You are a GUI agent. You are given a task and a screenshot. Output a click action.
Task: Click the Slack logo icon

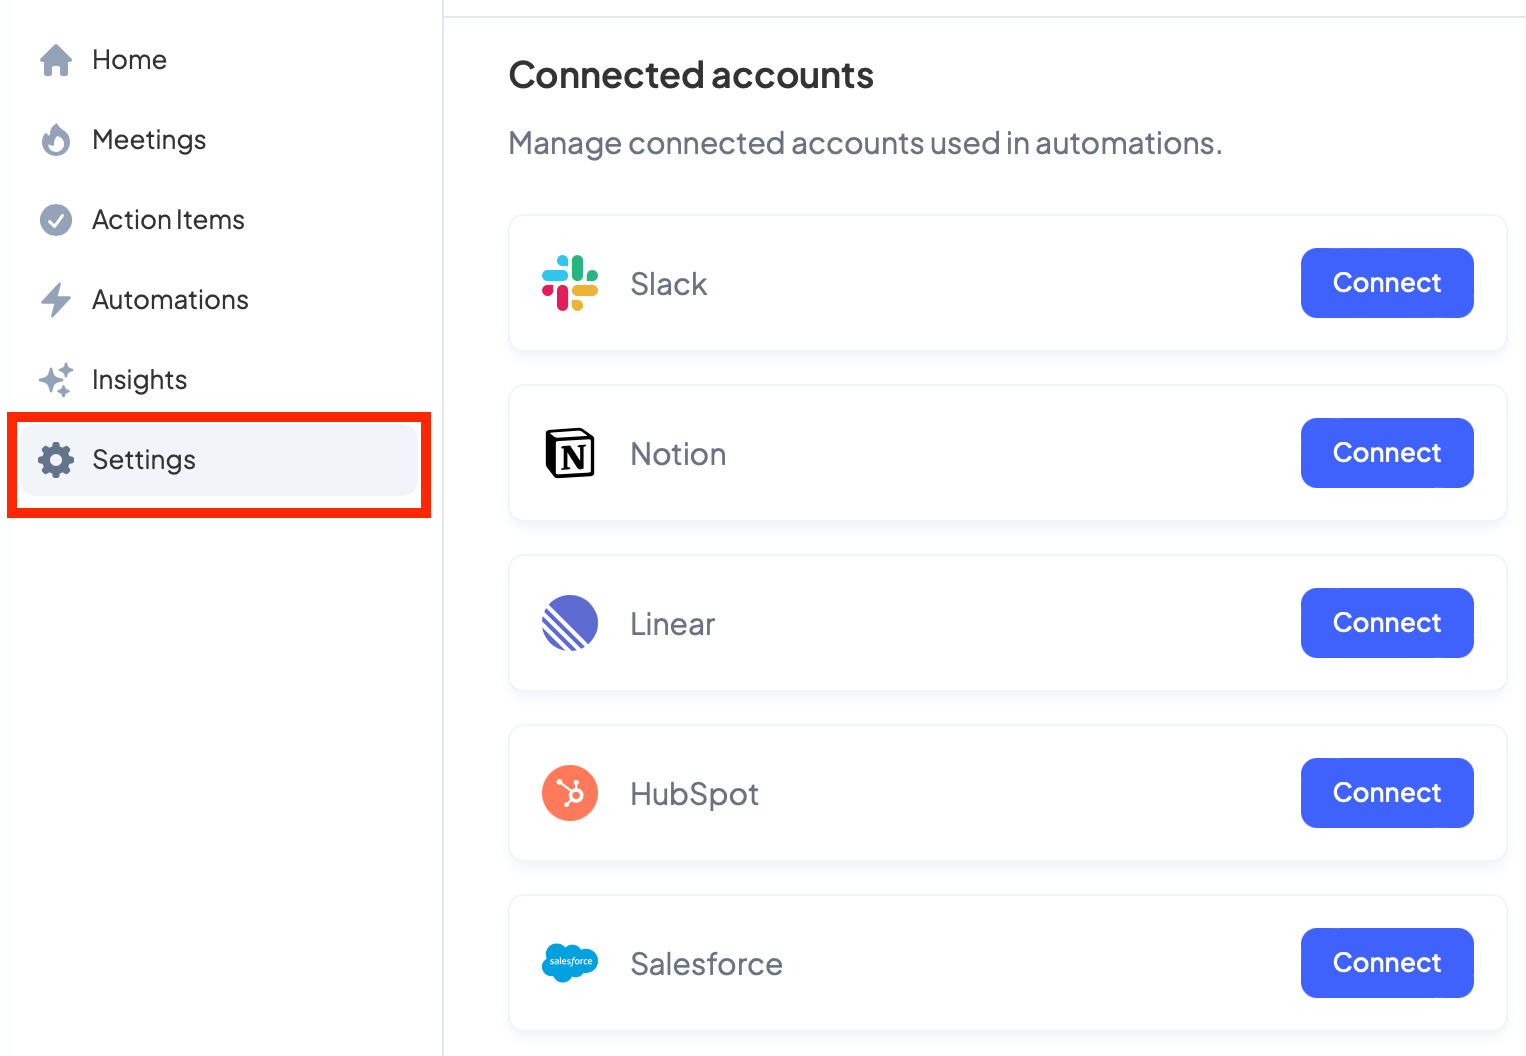tap(570, 283)
